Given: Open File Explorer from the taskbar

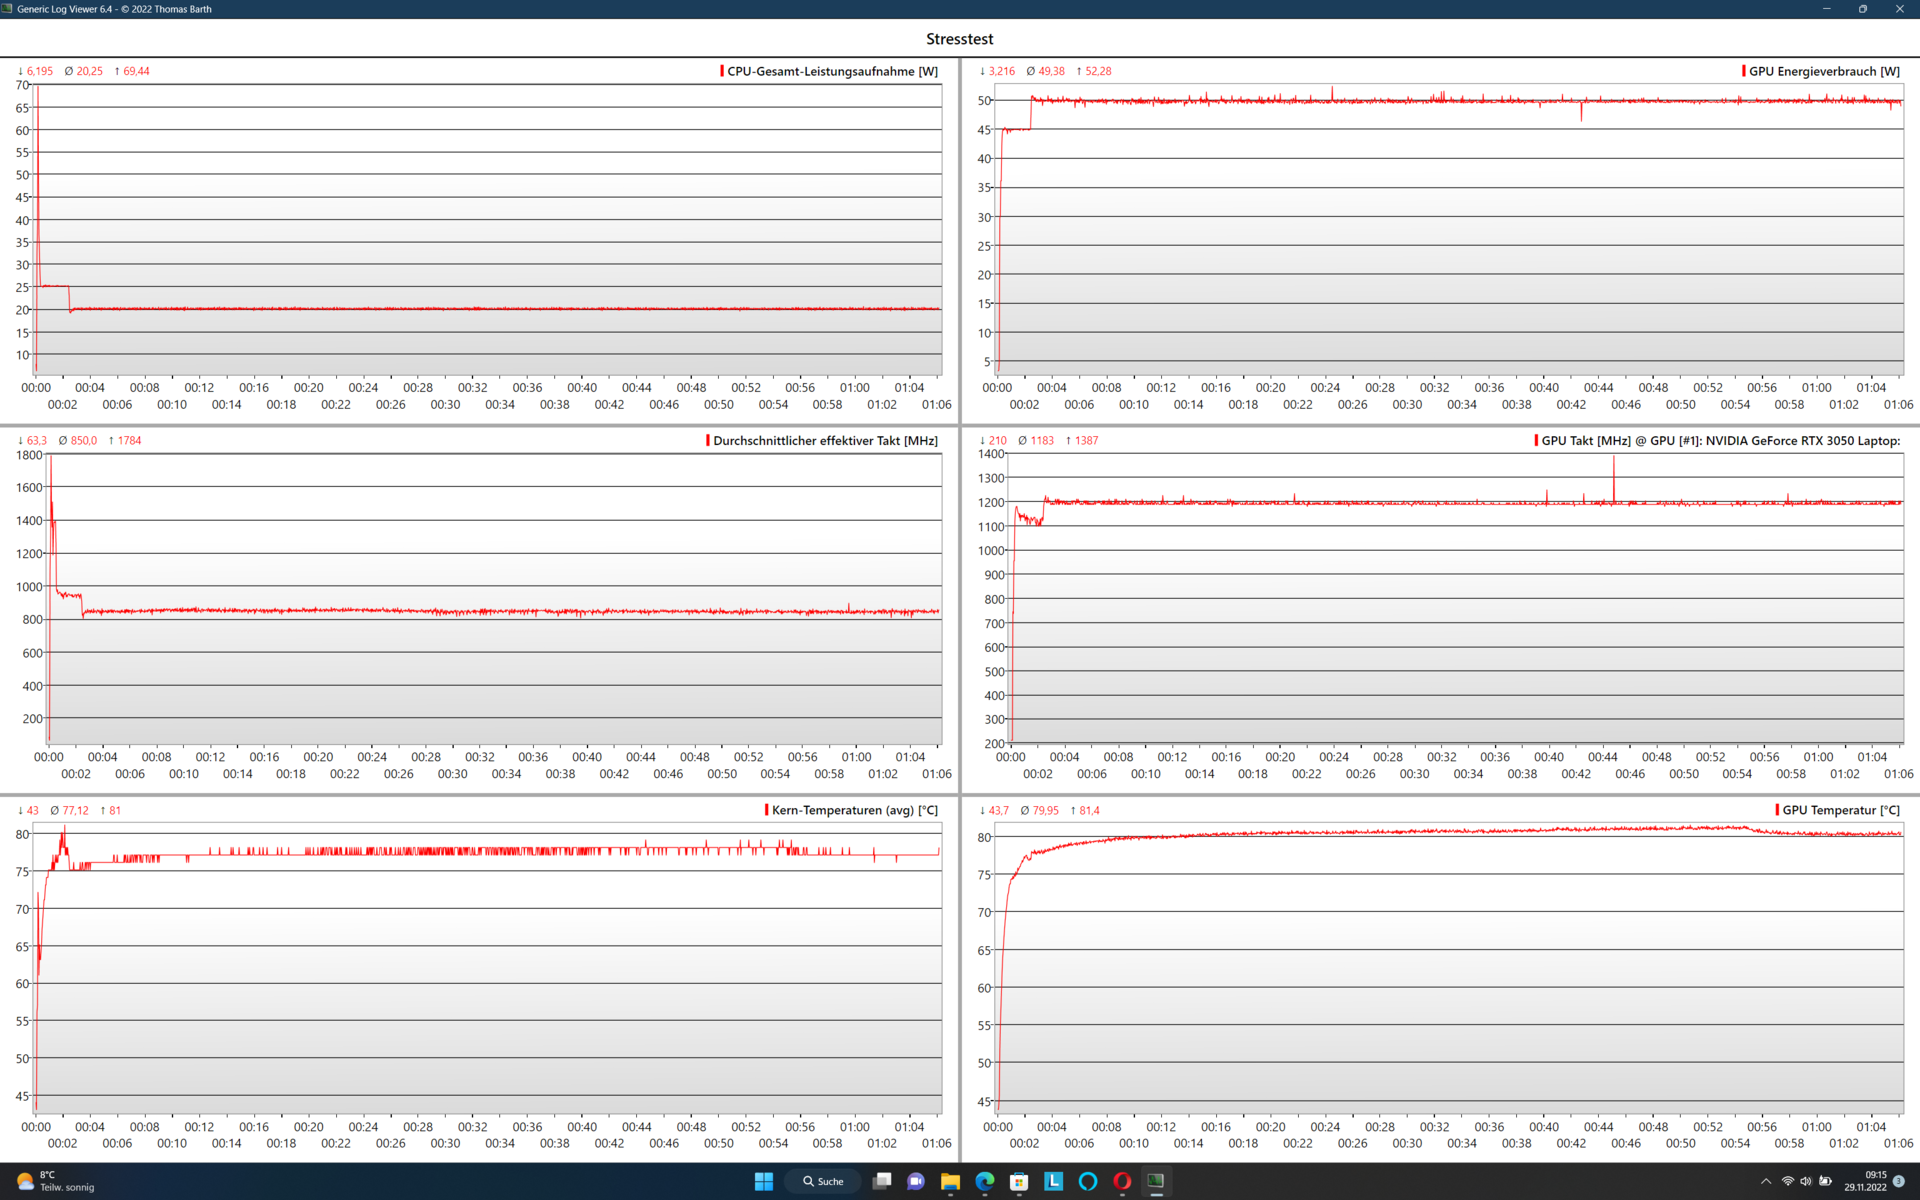Looking at the screenshot, I should pyautogui.click(x=950, y=1181).
